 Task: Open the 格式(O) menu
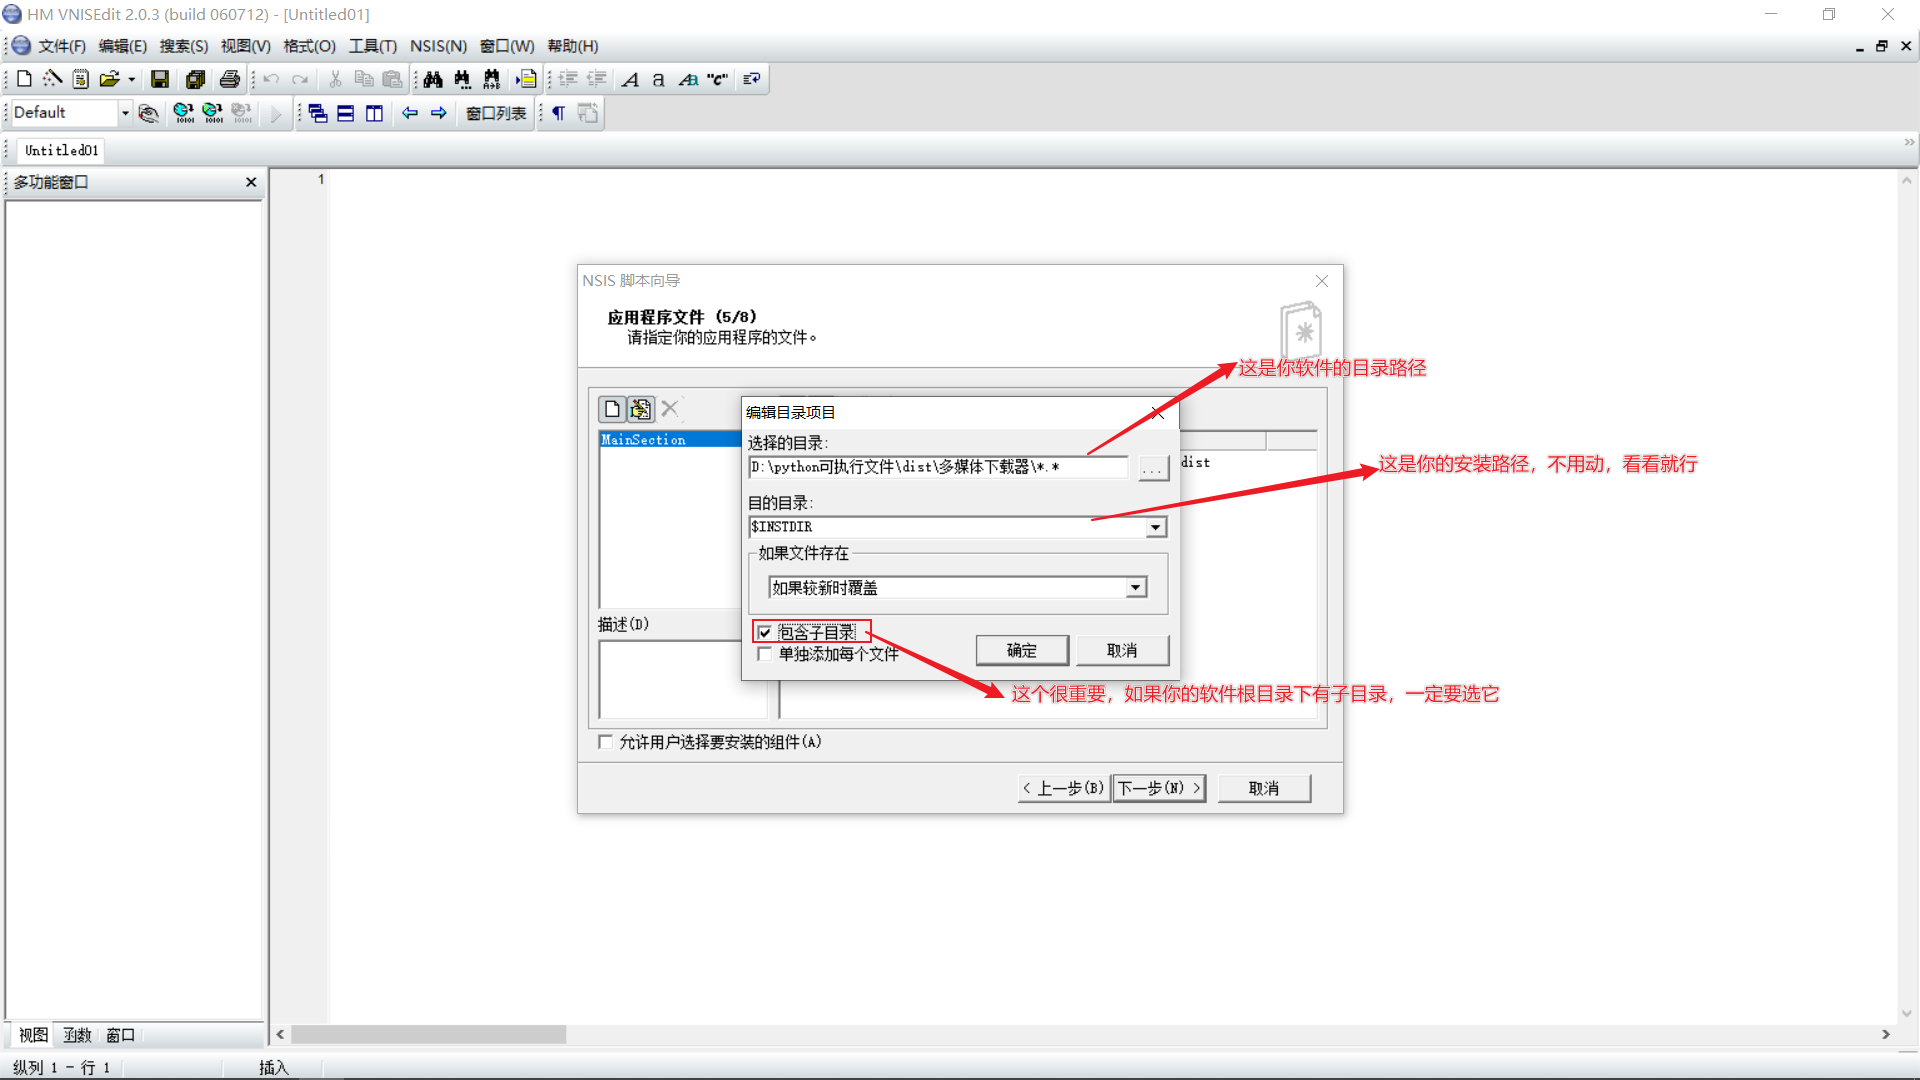[310, 46]
